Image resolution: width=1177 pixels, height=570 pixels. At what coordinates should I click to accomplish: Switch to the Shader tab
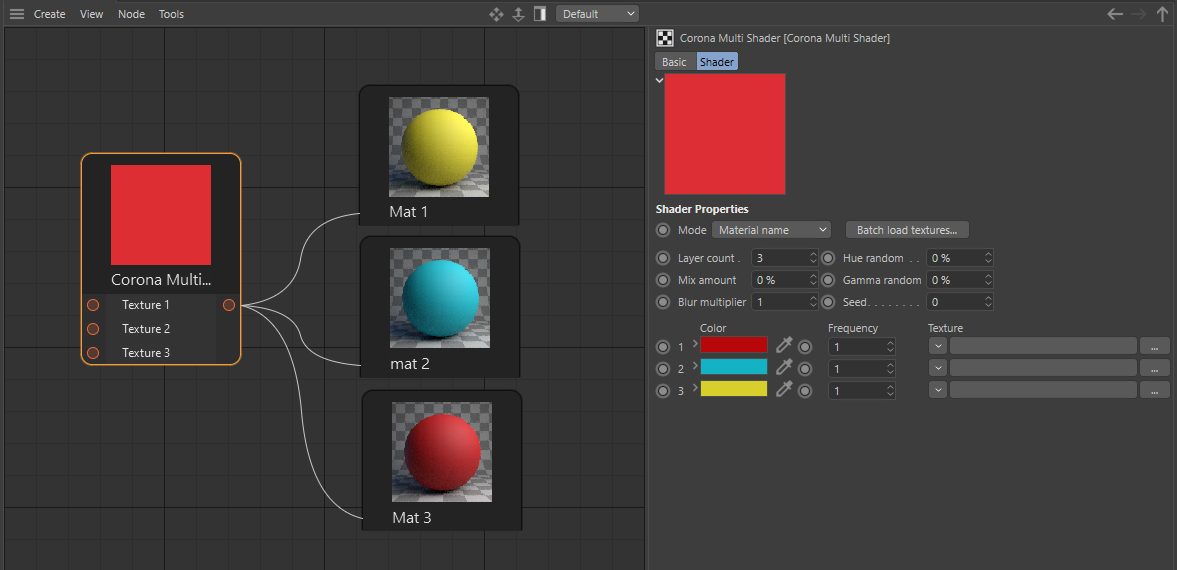717,62
